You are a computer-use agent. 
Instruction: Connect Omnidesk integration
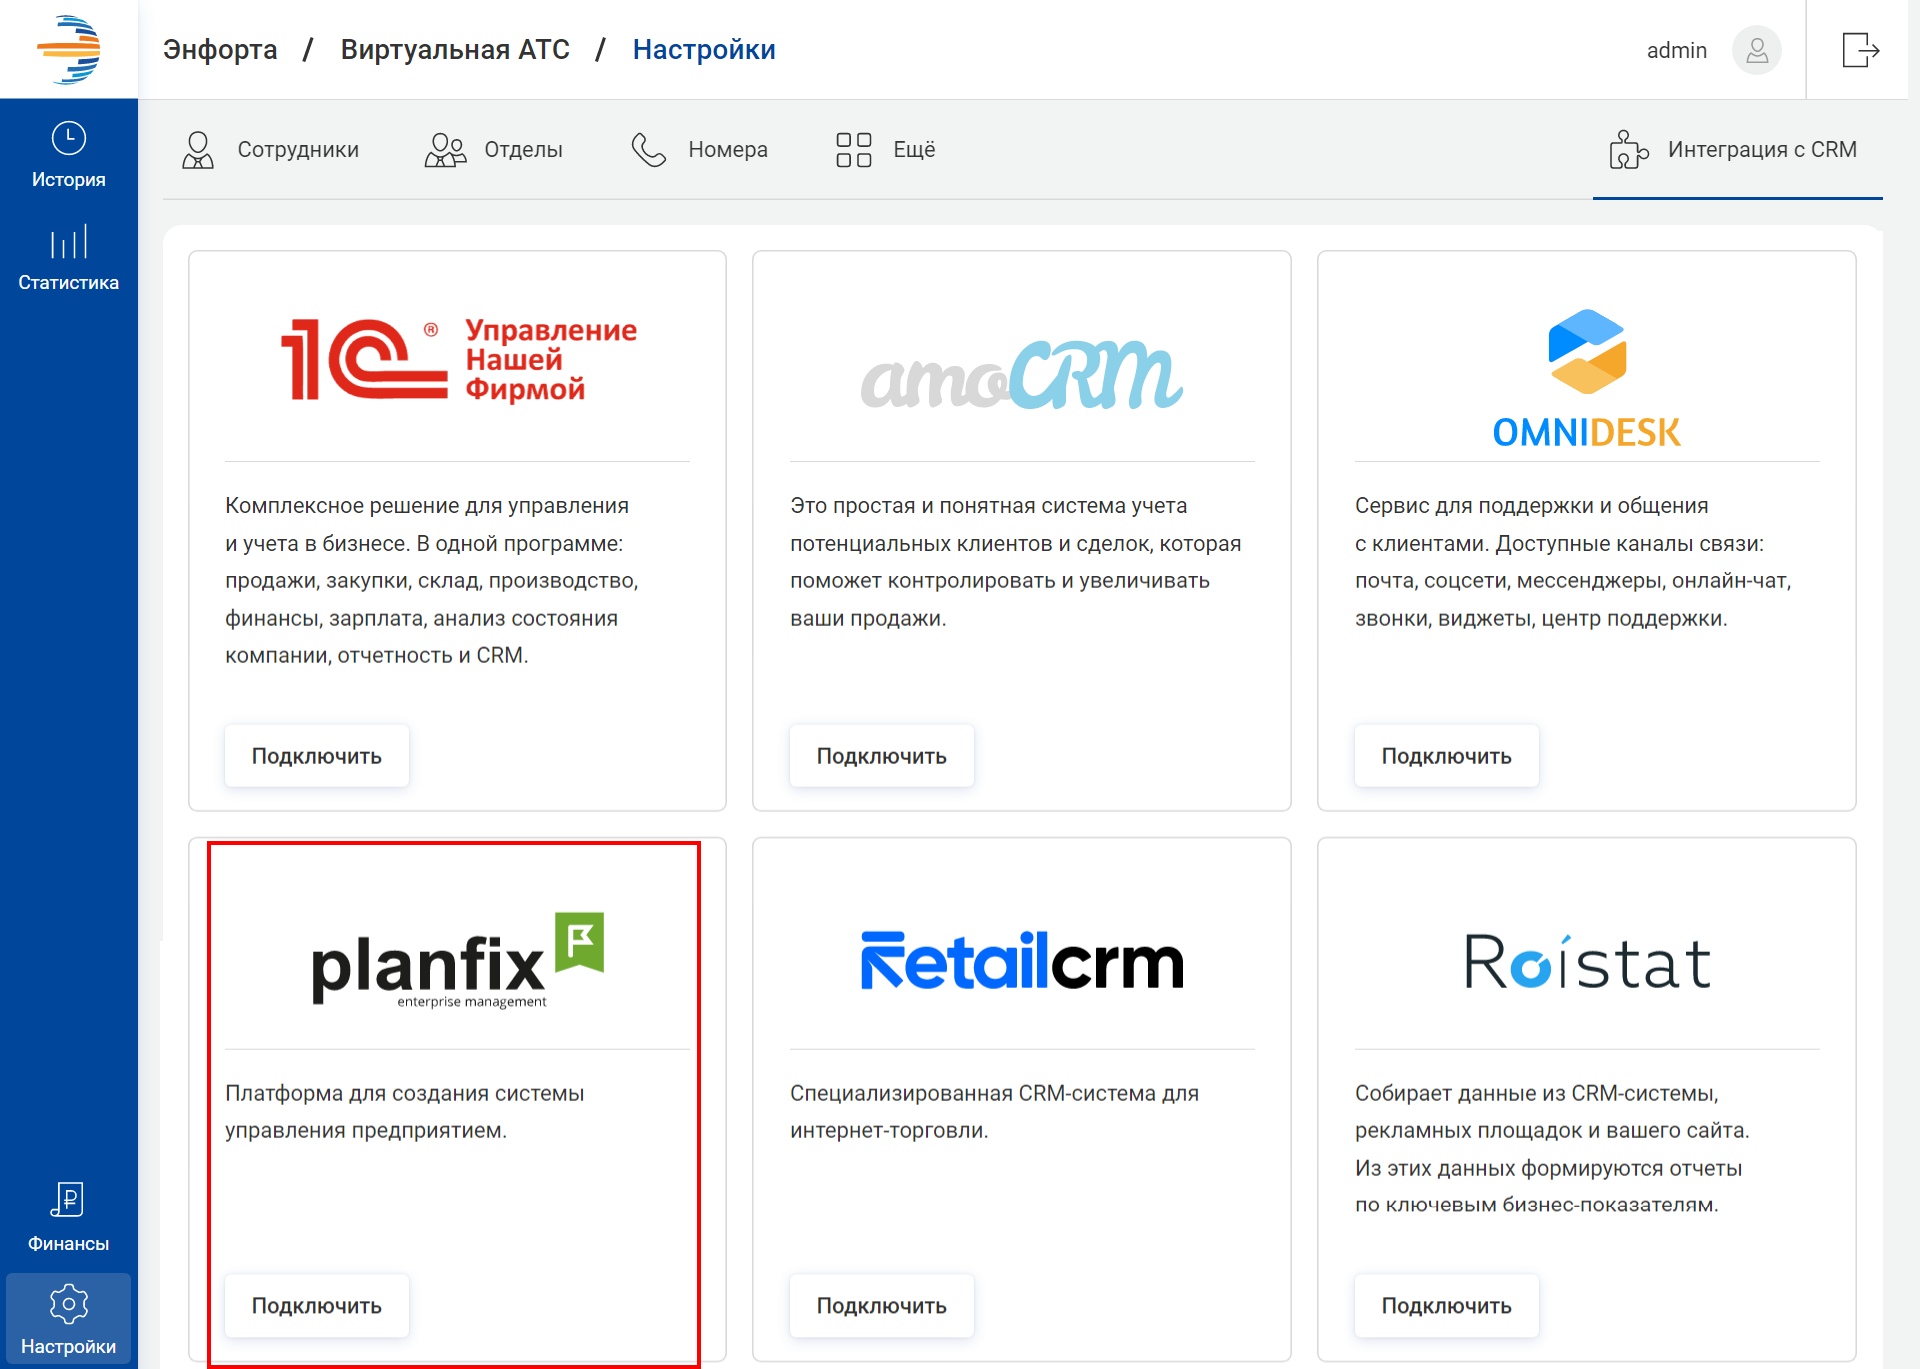pos(1447,756)
